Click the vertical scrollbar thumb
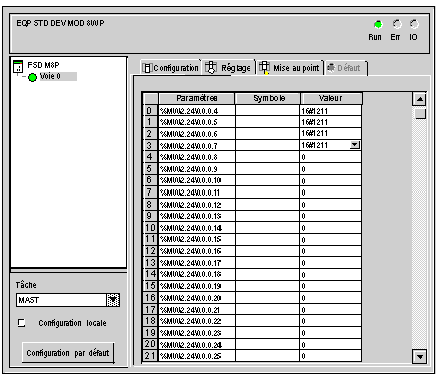This screenshot has width=440, height=384. pyautogui.click(x=420, y=113)
